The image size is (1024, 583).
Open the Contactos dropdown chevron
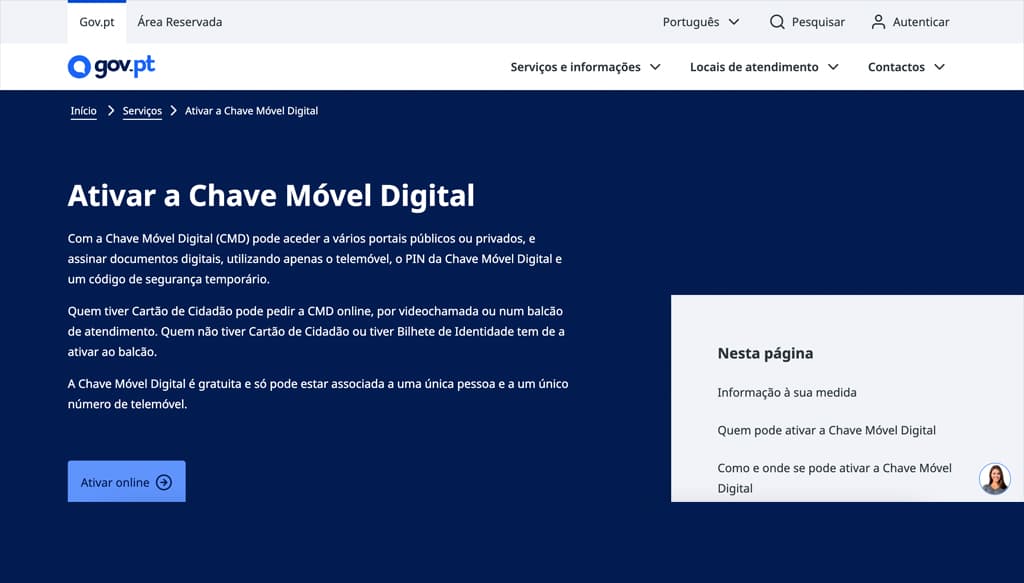pyautogui.click(x=939, y=66)
